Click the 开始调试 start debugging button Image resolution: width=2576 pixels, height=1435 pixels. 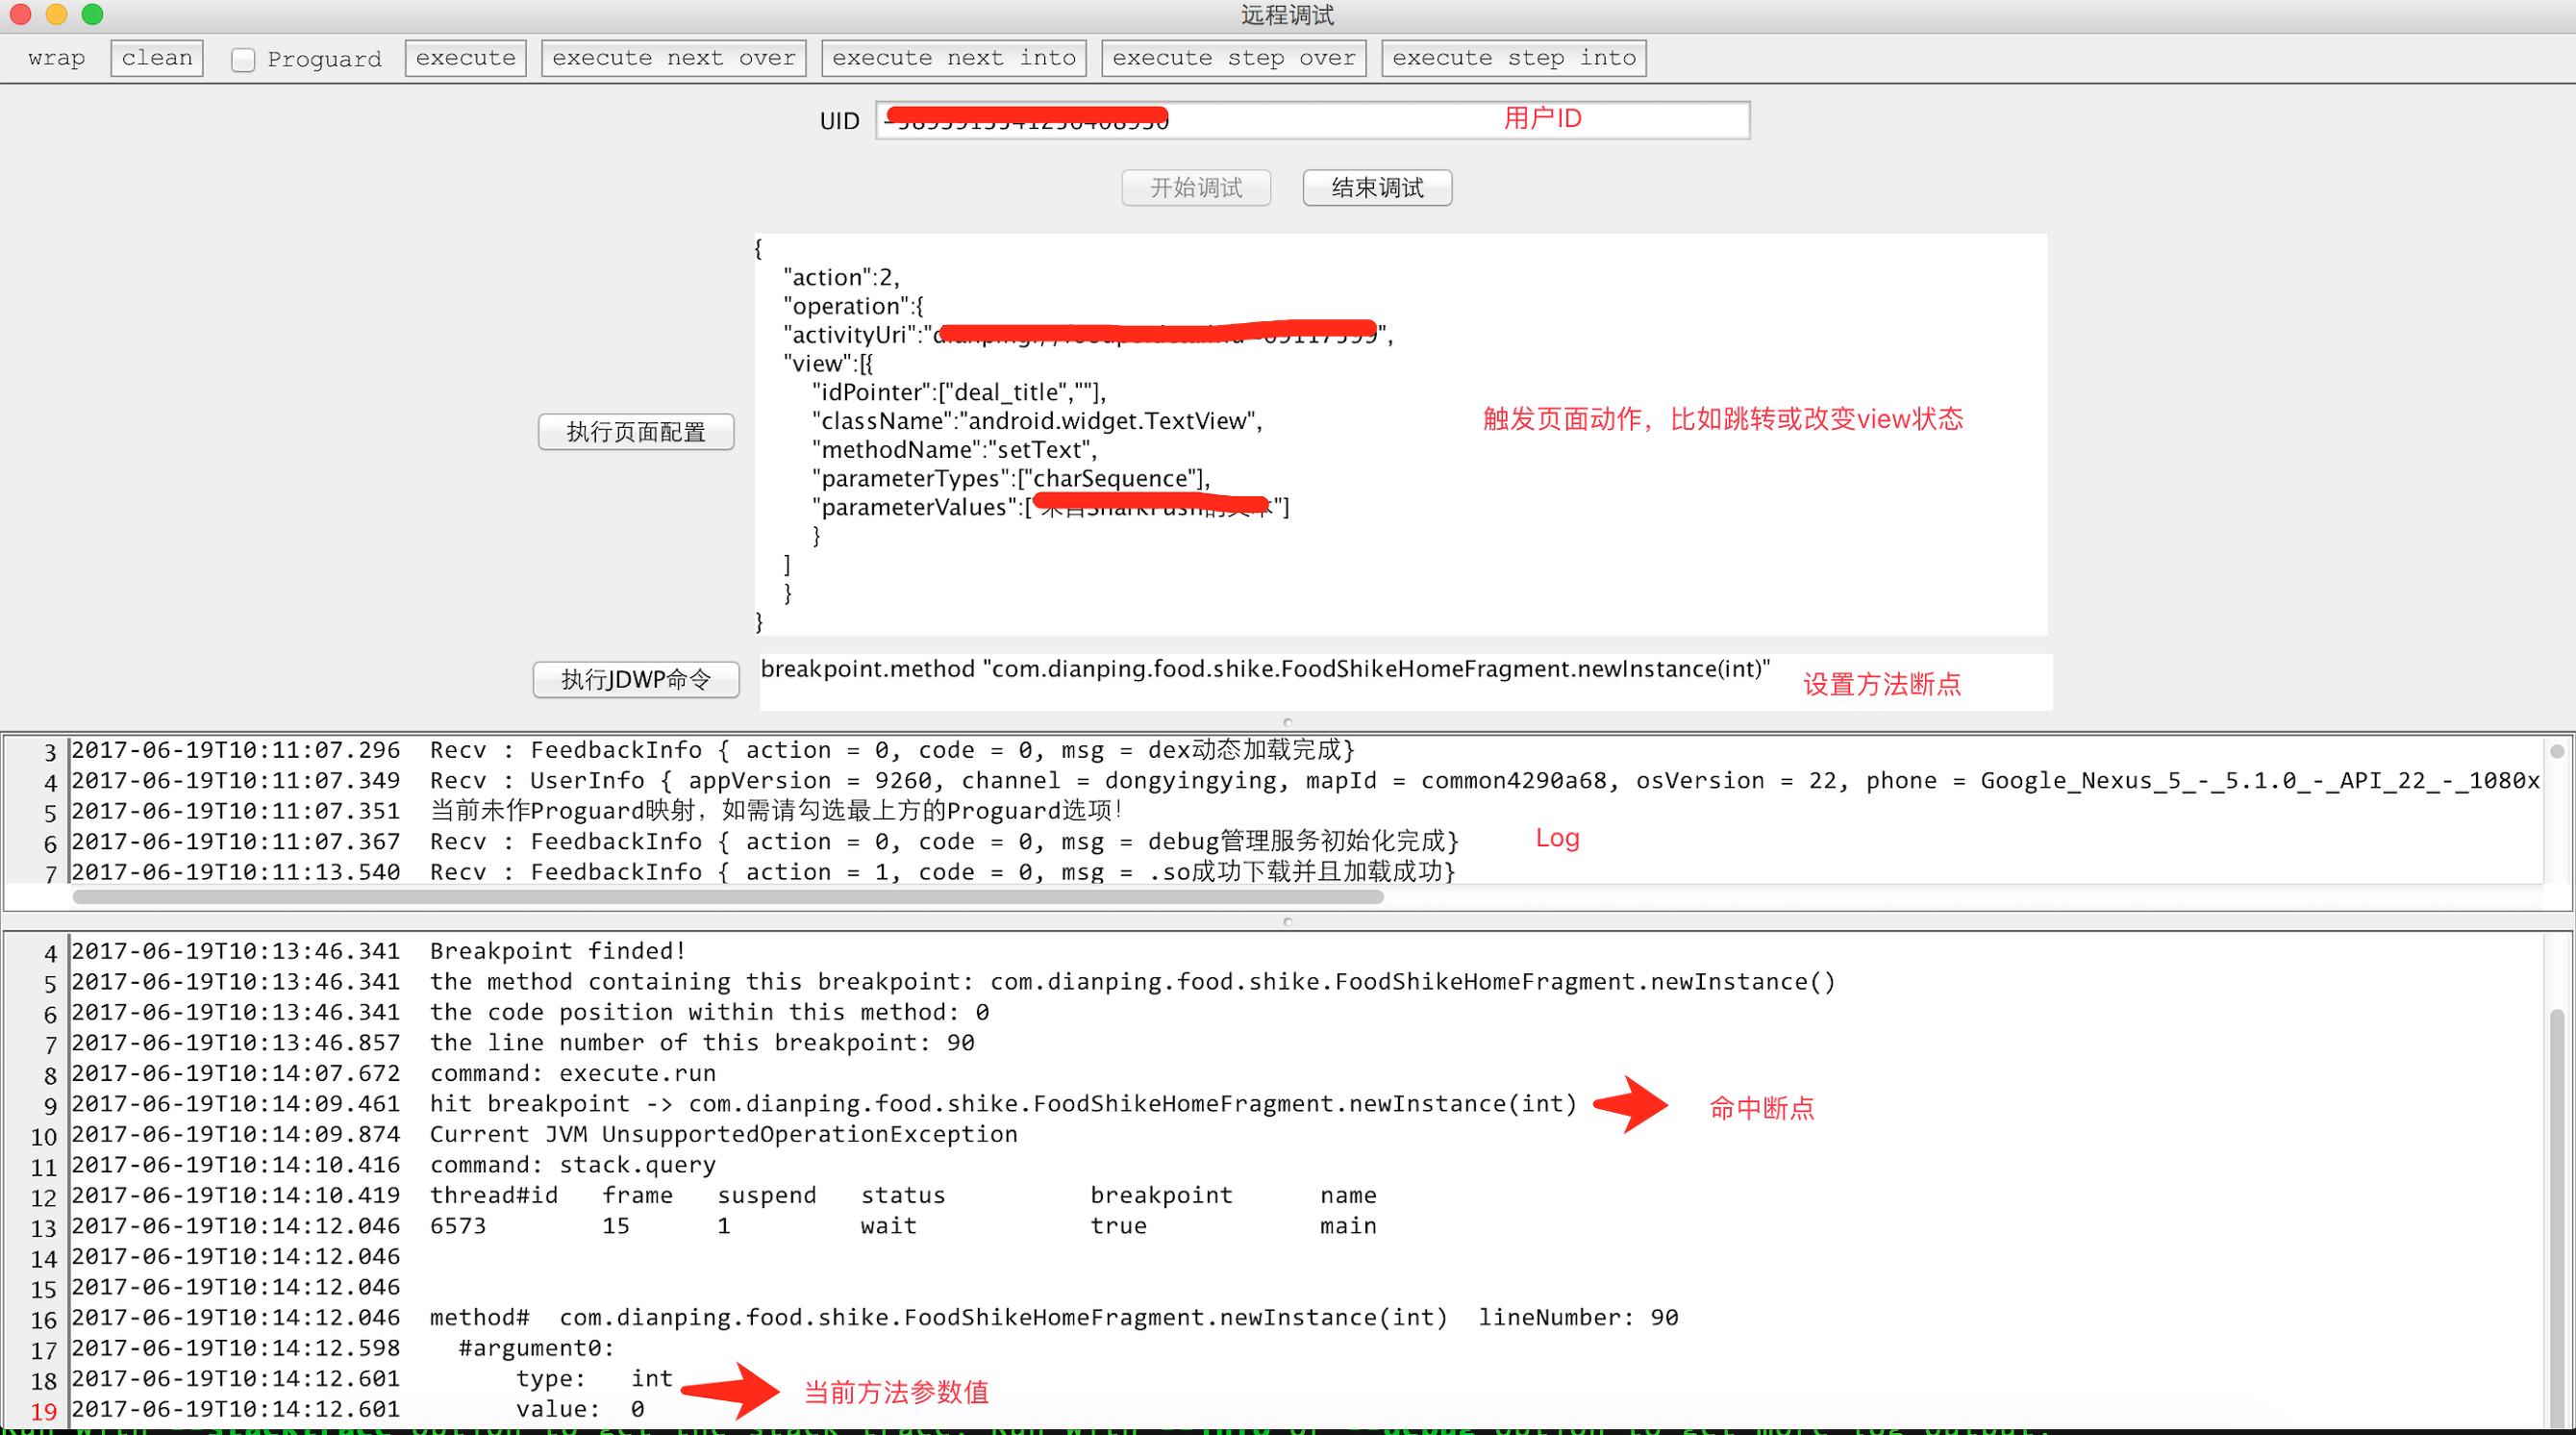tap(1196, 187)
